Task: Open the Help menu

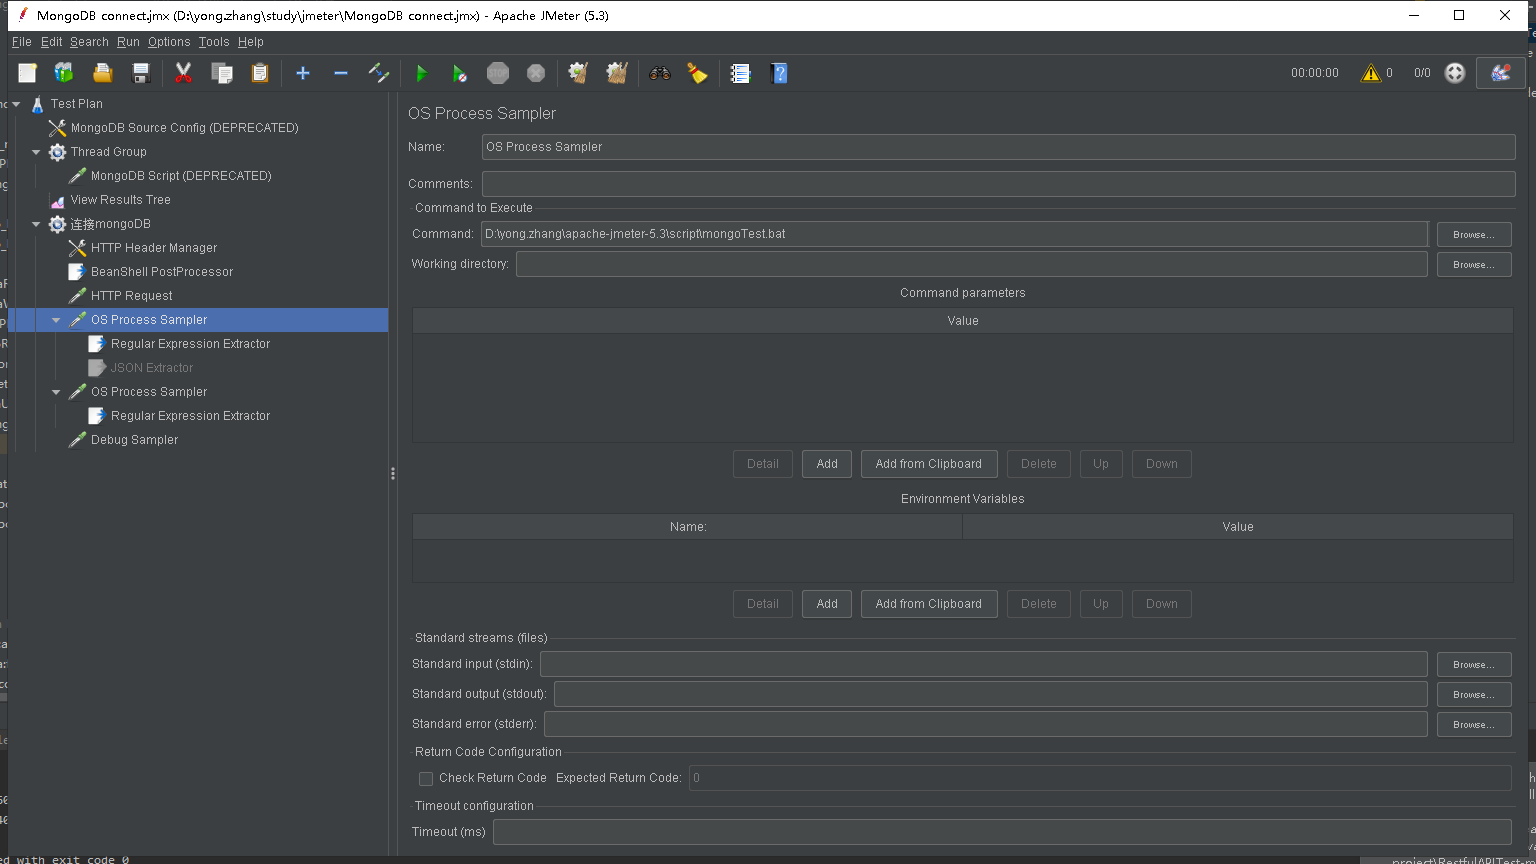Action: coord(251,42)
